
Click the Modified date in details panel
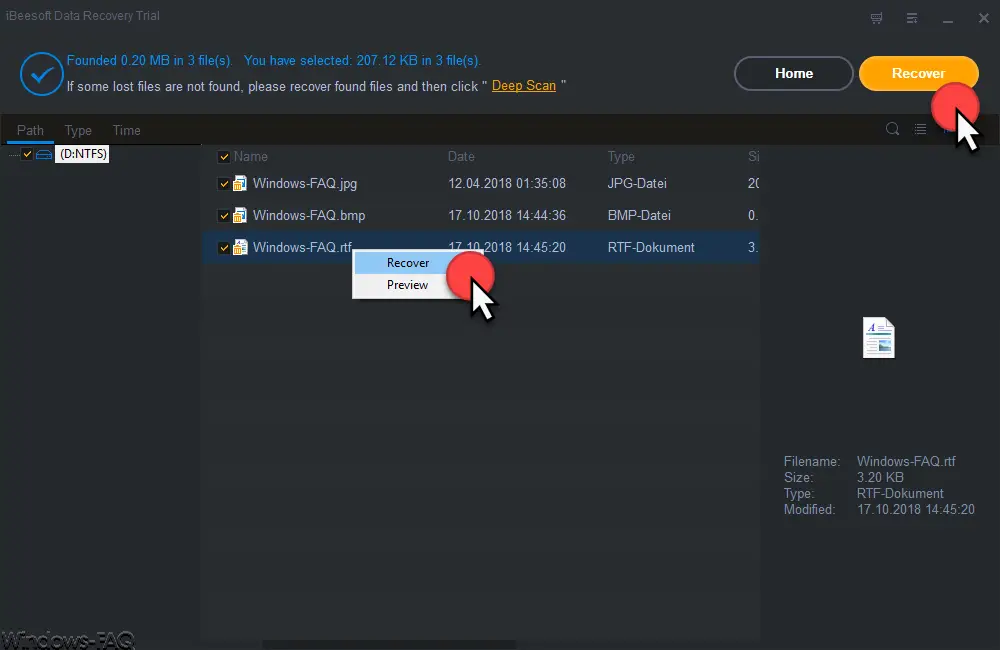click(916, 510)
